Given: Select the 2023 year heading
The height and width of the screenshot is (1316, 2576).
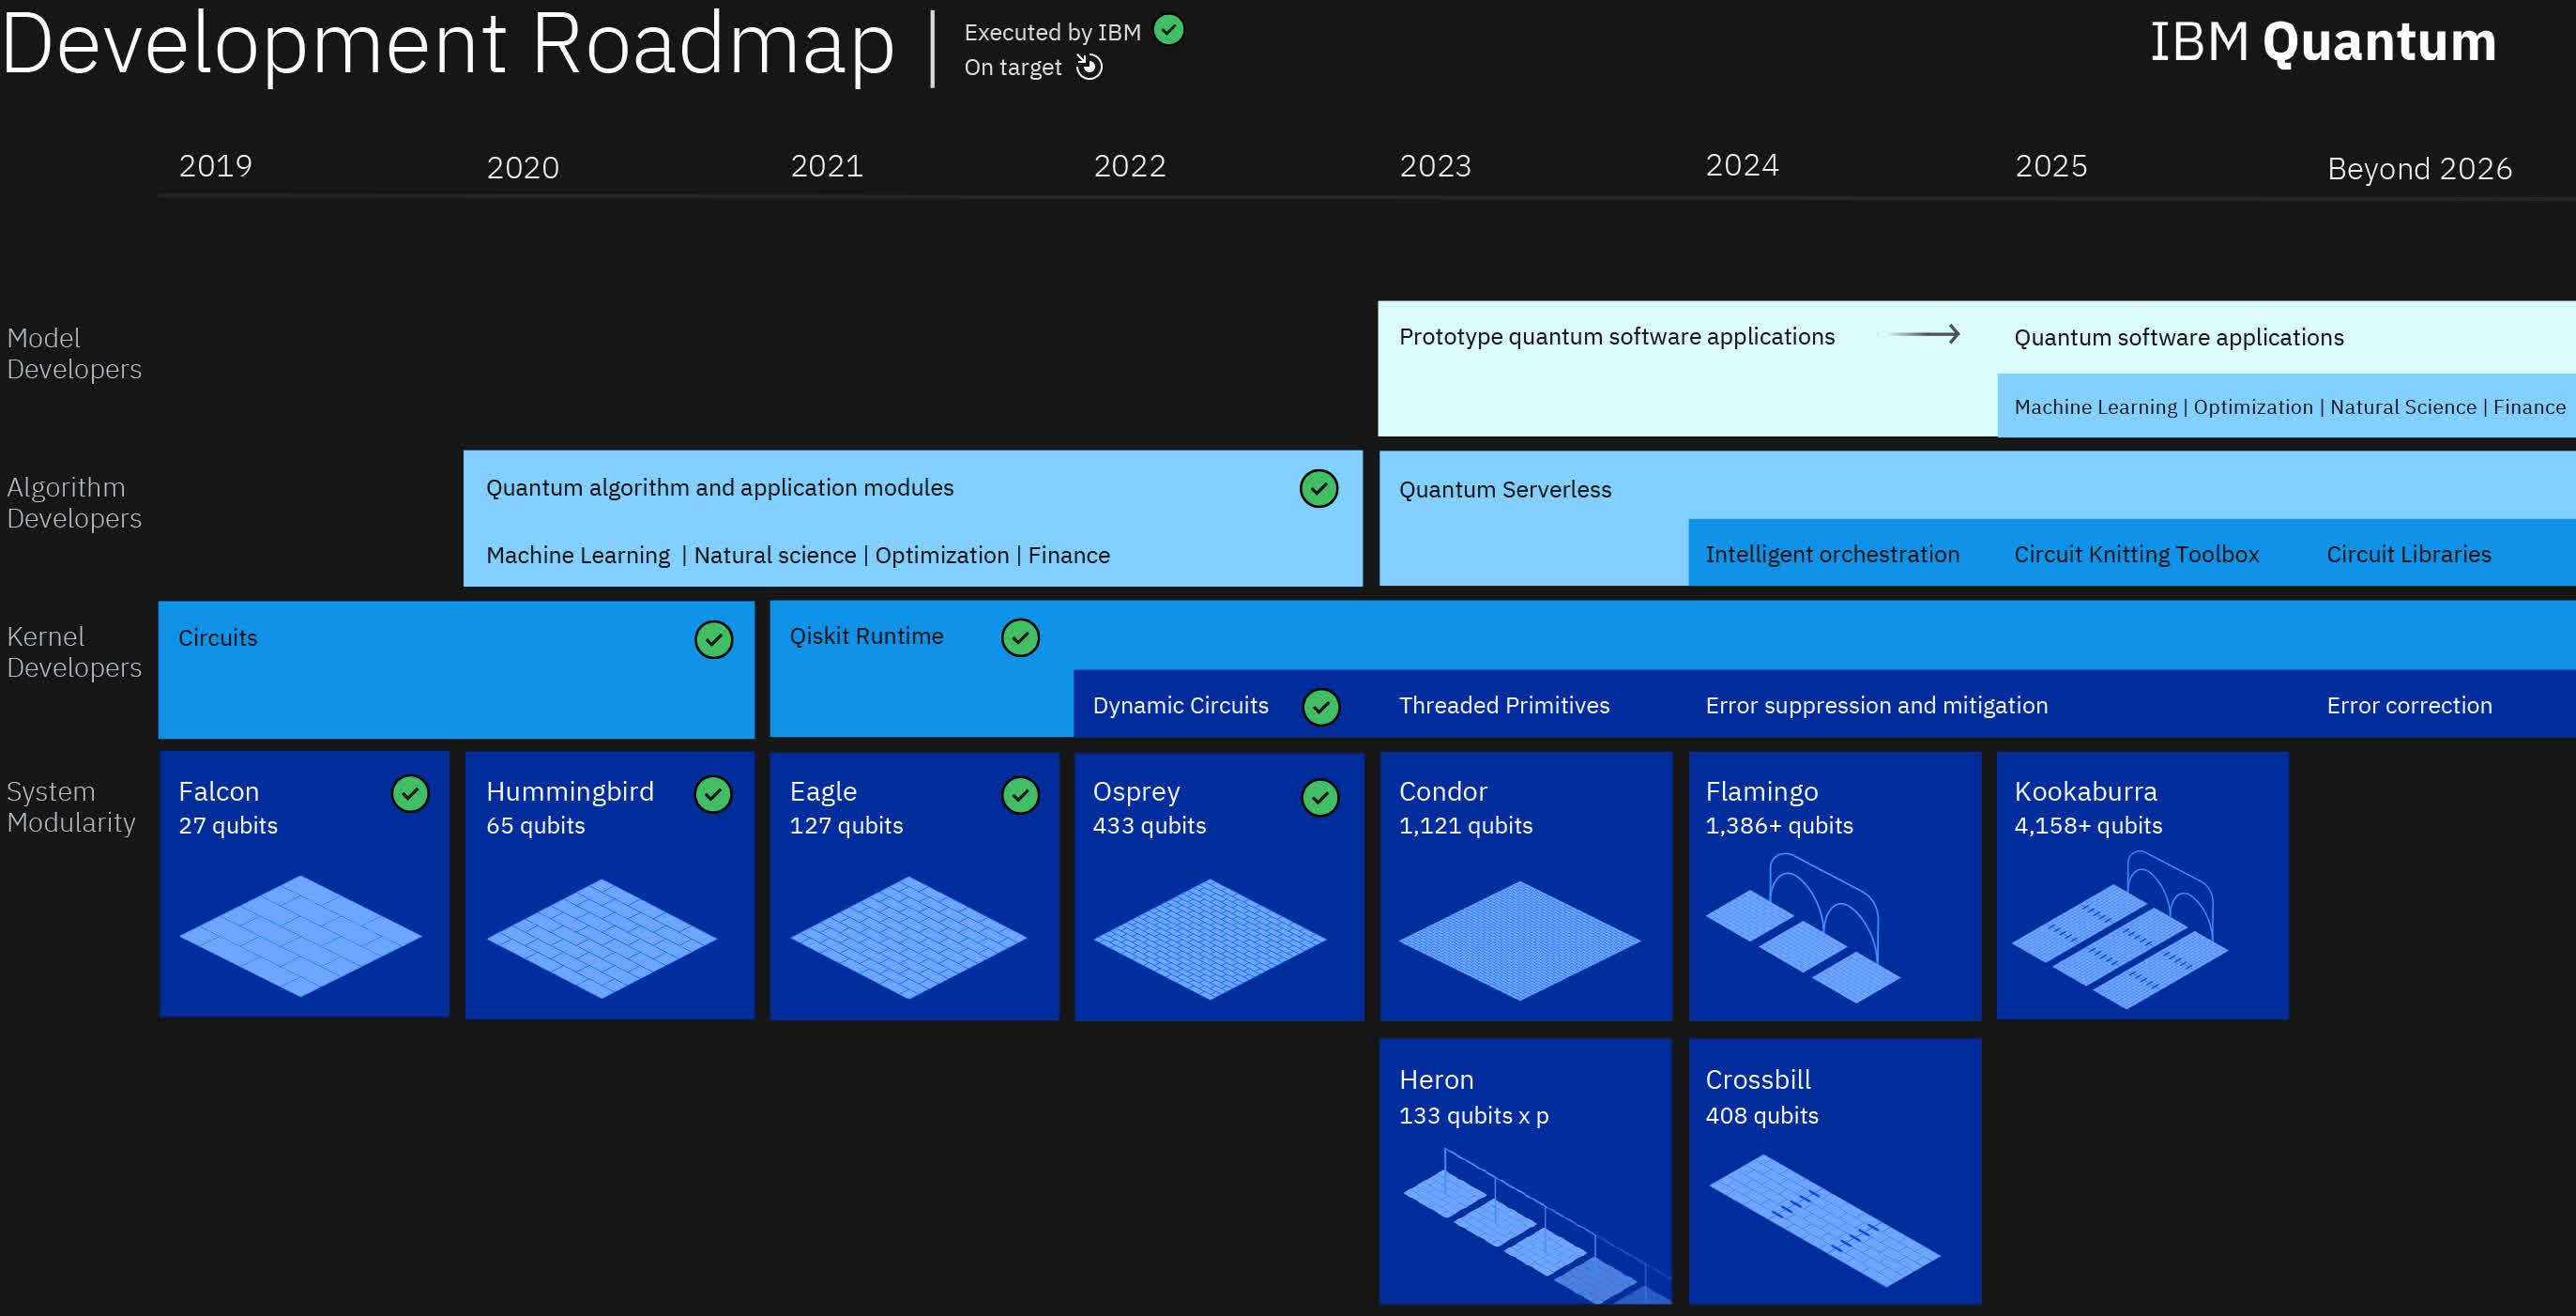Looking at the screenshot, I should click(1434, 166).
